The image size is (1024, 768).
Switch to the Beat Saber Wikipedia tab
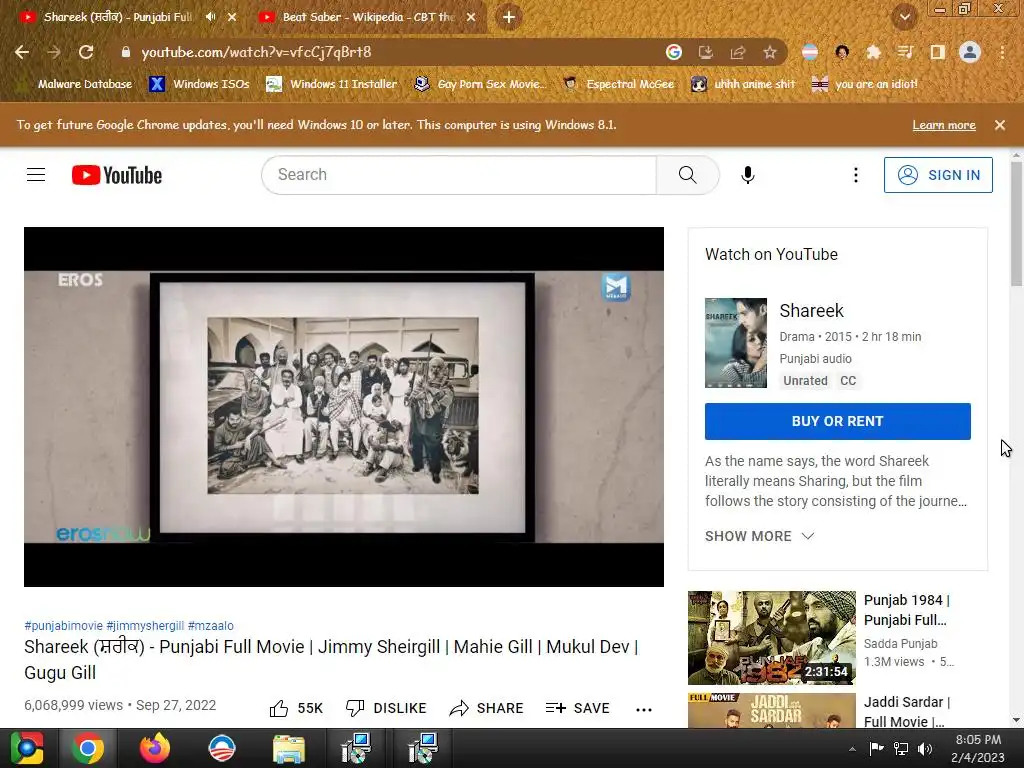[368, 17]
